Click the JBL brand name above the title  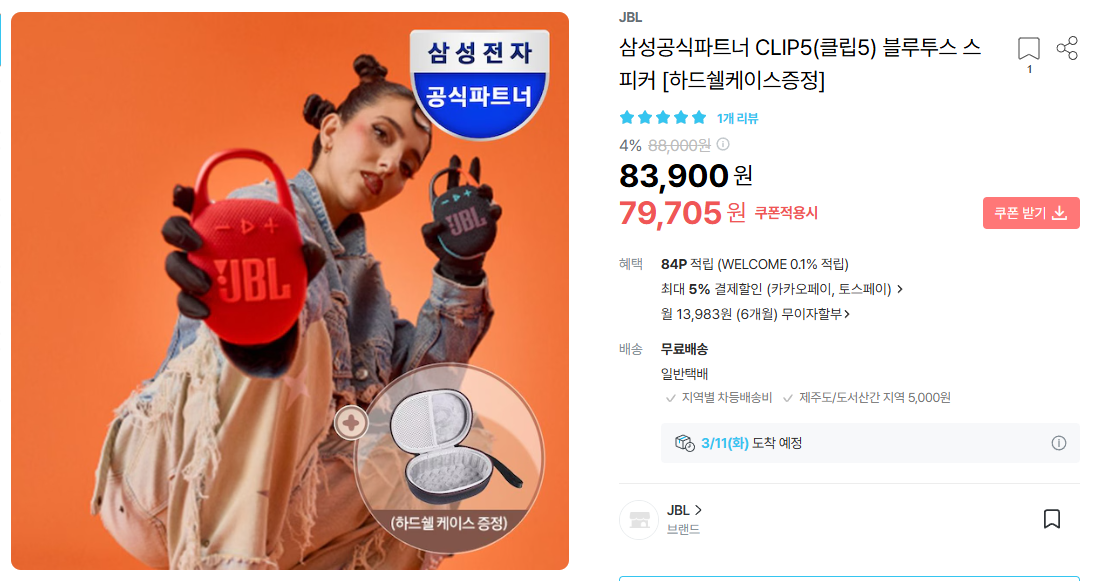coord(630,17)
